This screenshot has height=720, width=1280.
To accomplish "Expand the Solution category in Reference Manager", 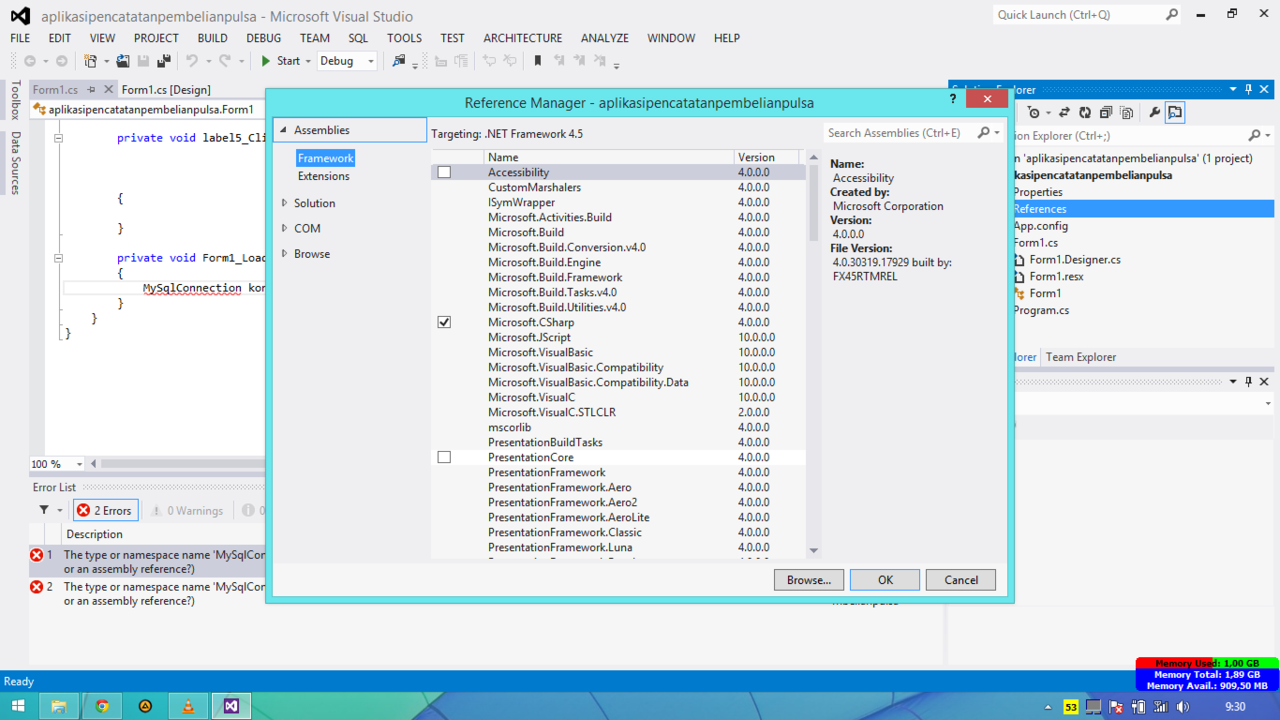I will click(284, 203).
